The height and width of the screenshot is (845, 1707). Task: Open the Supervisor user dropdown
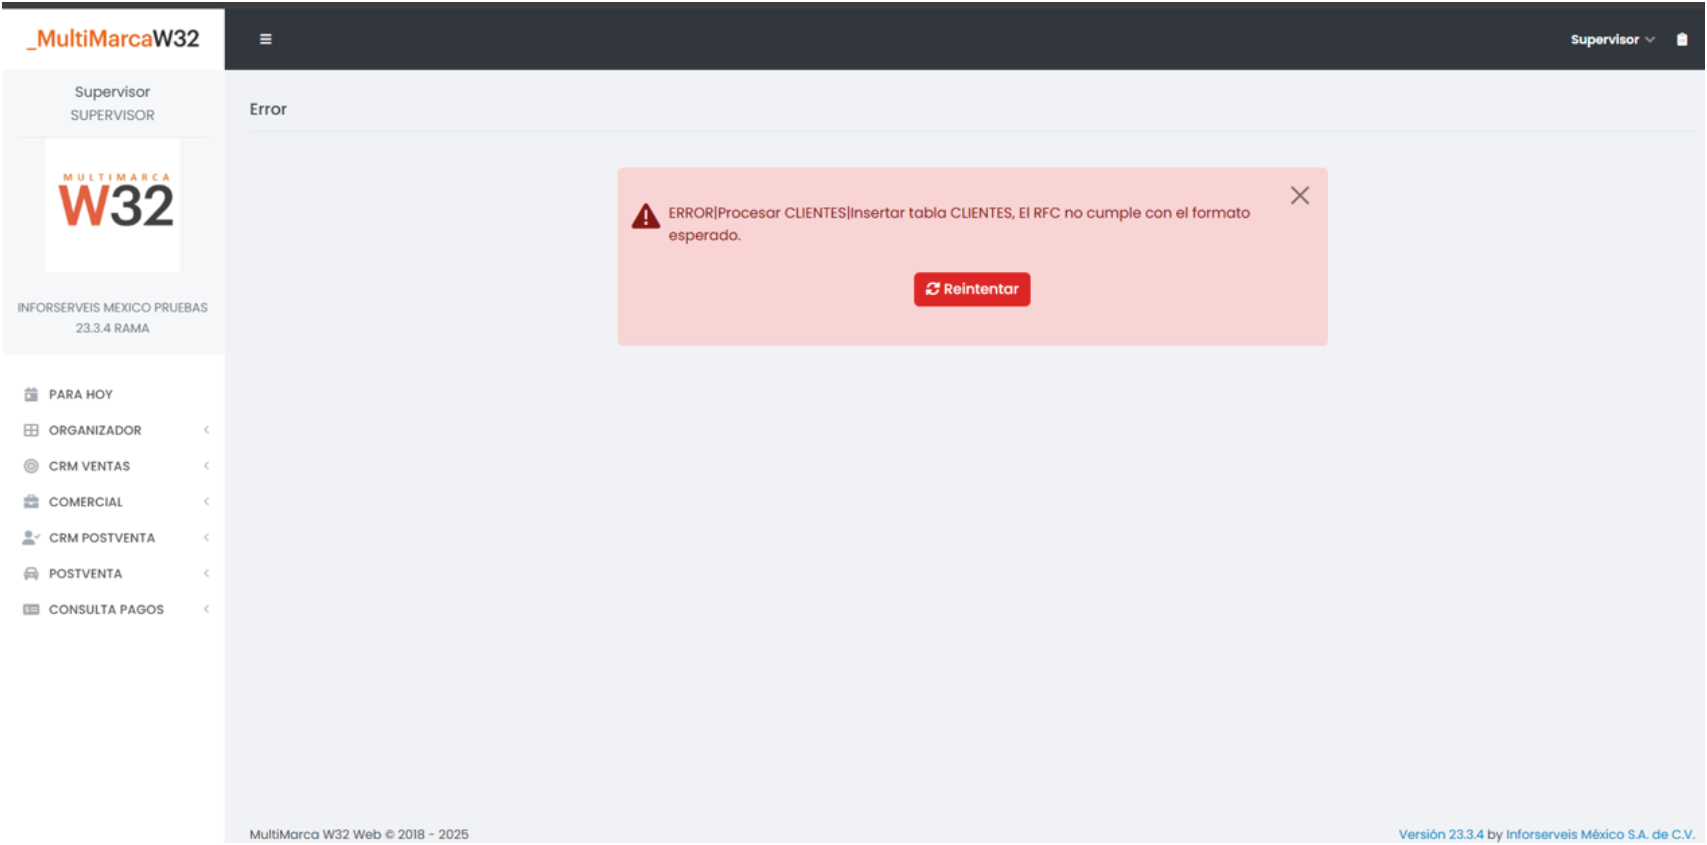1611,39
